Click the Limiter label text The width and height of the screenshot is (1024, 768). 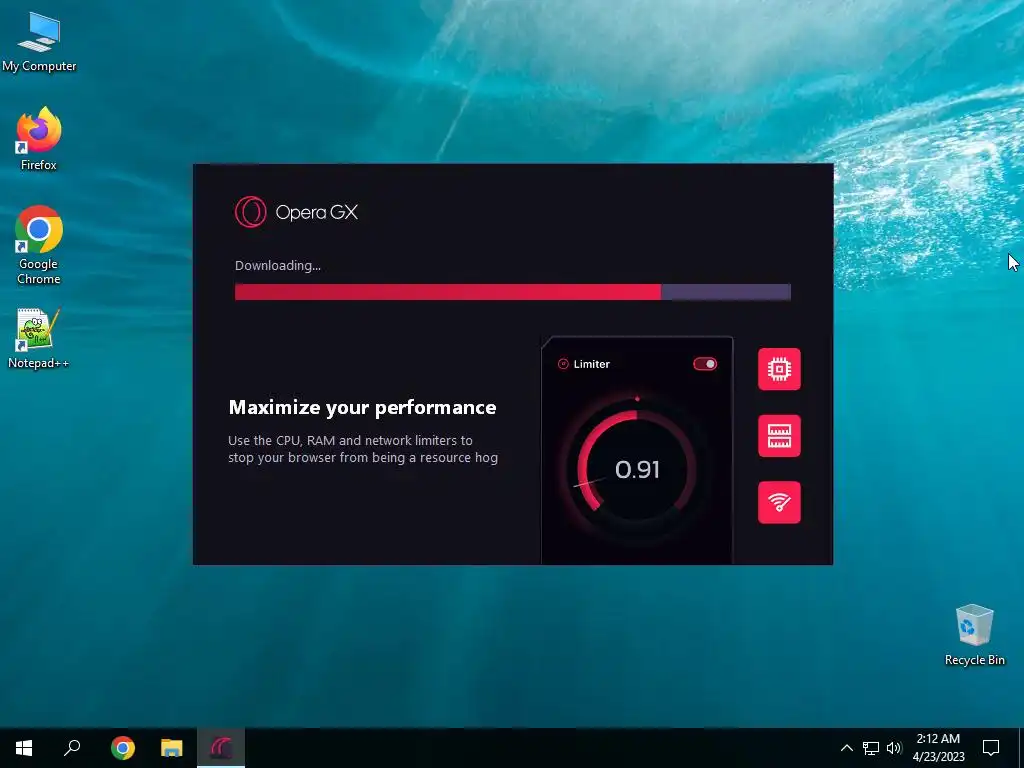[x=592, y=364]
